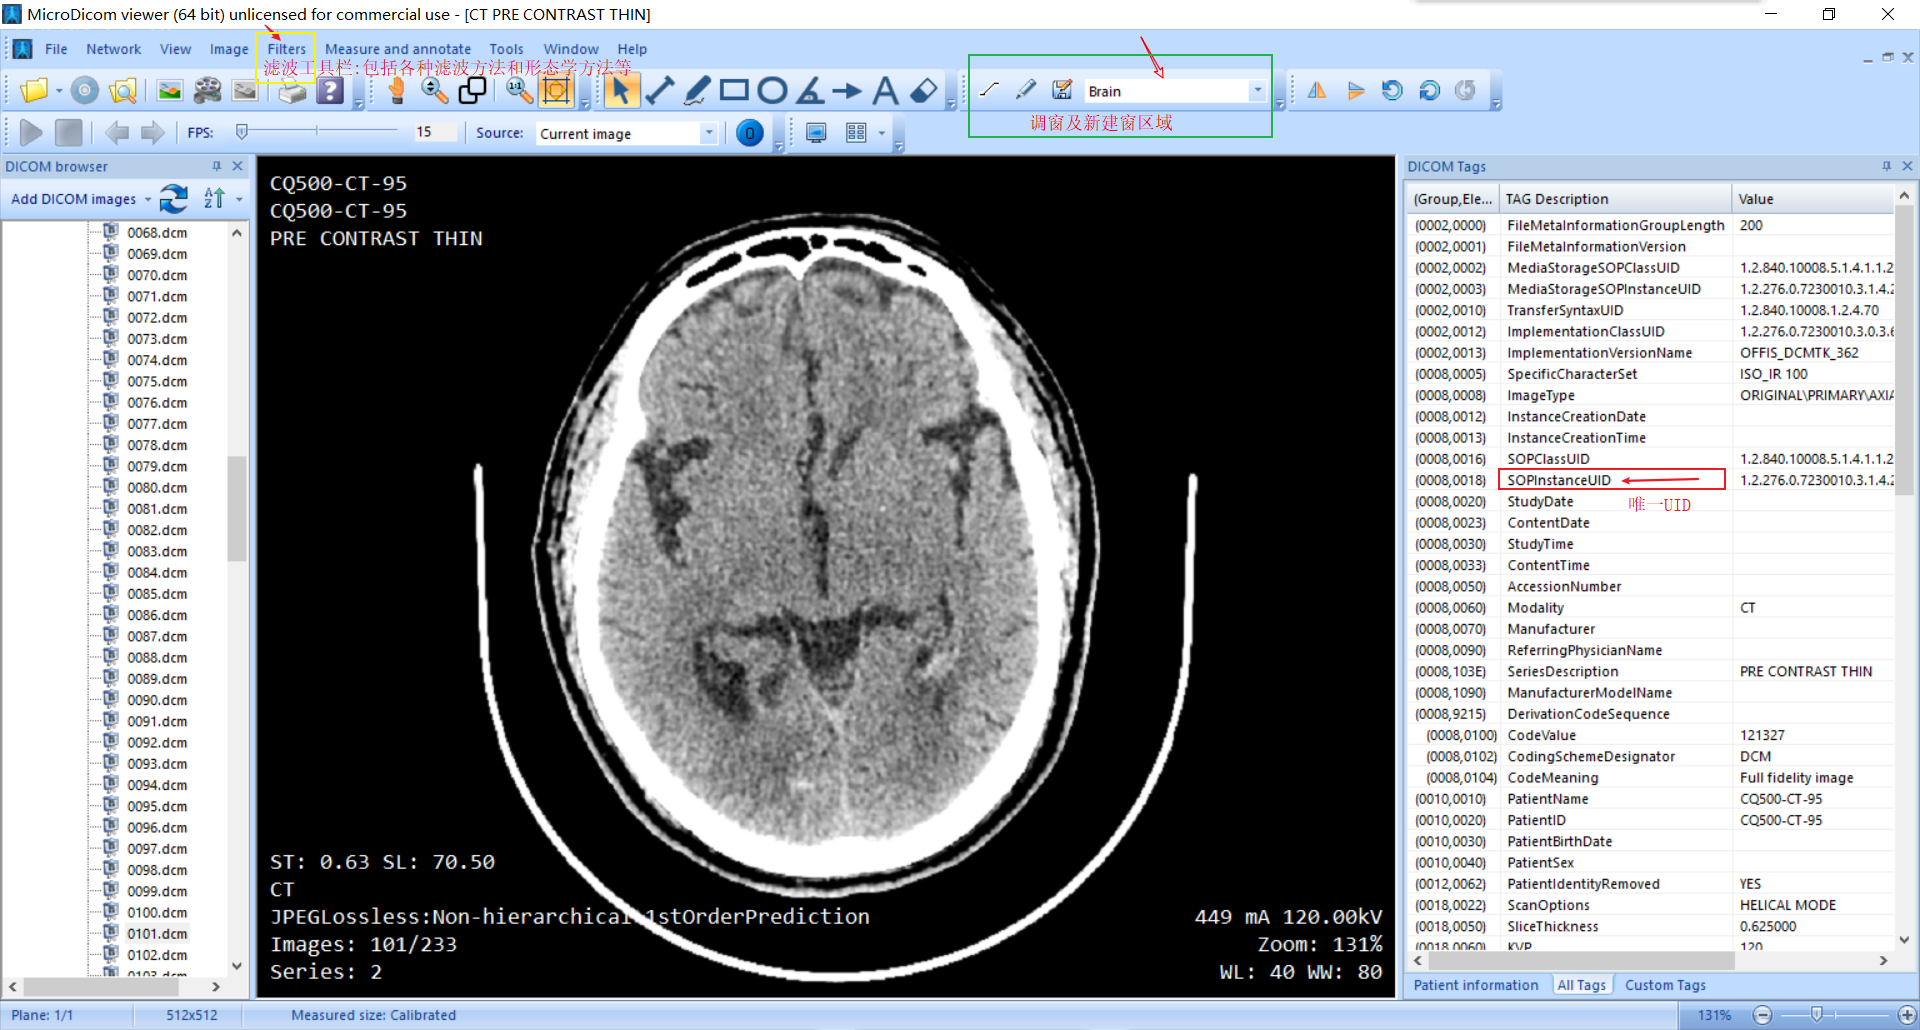Screen dimensions: 1920x1030
Task: Pin the DICOM browser panel
Action: point(216,166)
